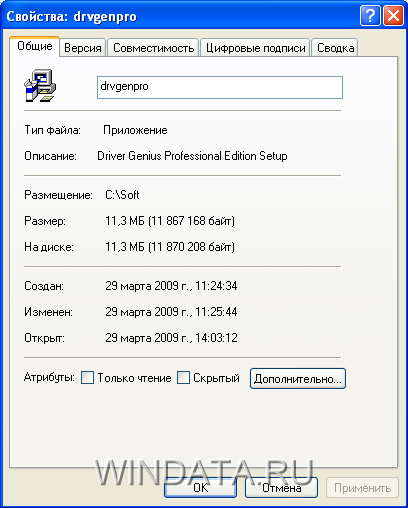Click the dialog title bar Свойства: drvgenpro

pos(180,16)
